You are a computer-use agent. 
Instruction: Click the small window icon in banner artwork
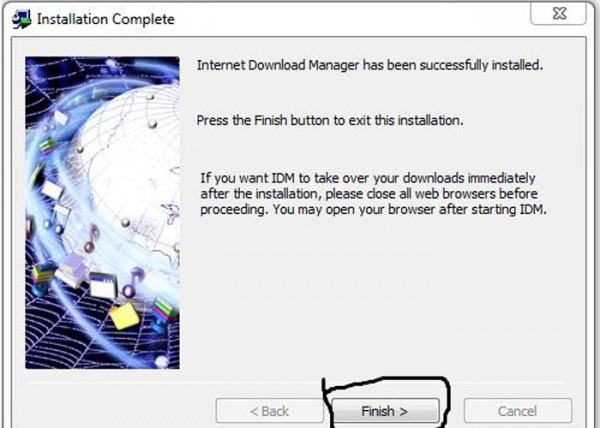[x=103, y=285]
